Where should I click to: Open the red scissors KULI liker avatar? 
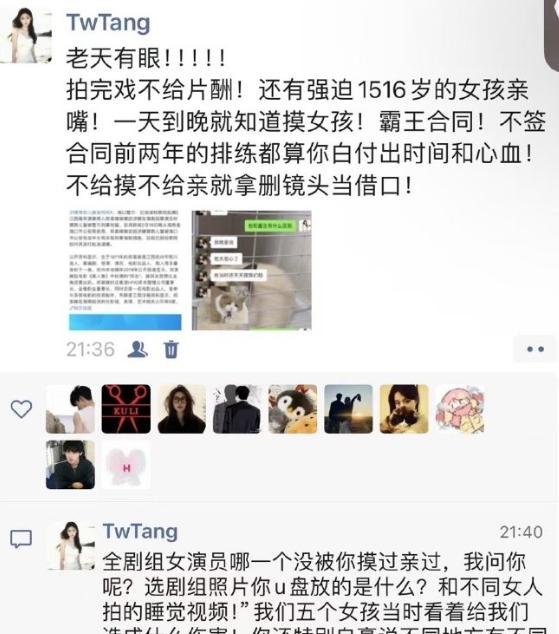126,409
